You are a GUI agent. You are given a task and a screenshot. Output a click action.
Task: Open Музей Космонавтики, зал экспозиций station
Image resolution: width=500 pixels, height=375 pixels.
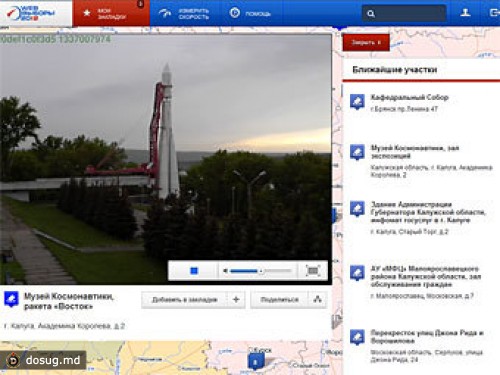tap(415, 152)
